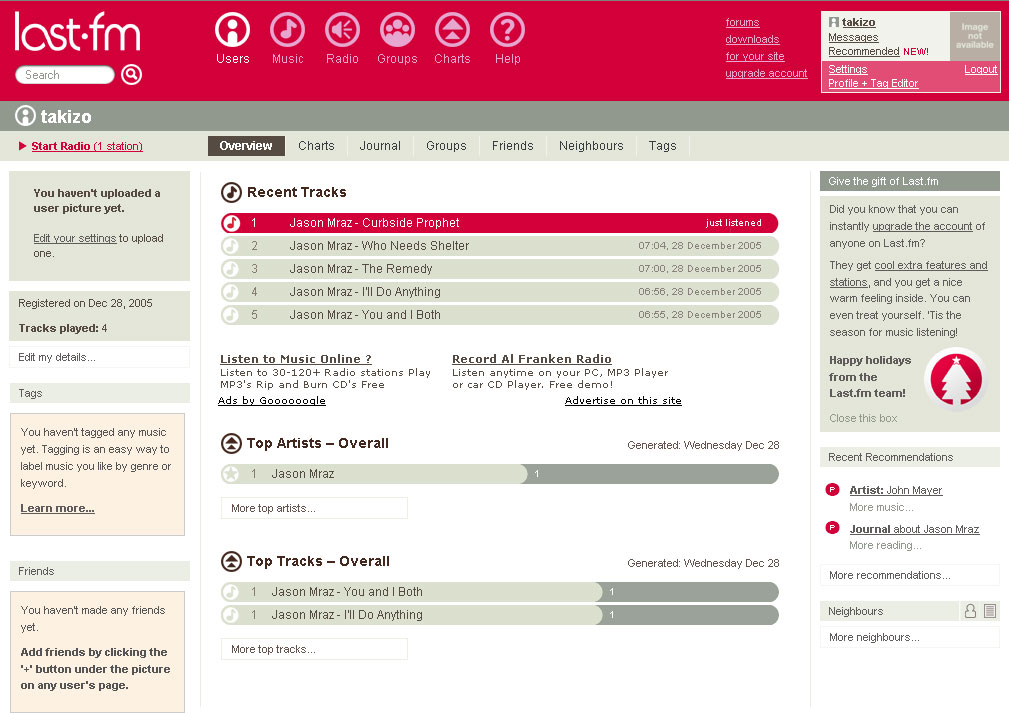
Task: Click the note icon on The Remedy recent track
Action: [231, 269]
